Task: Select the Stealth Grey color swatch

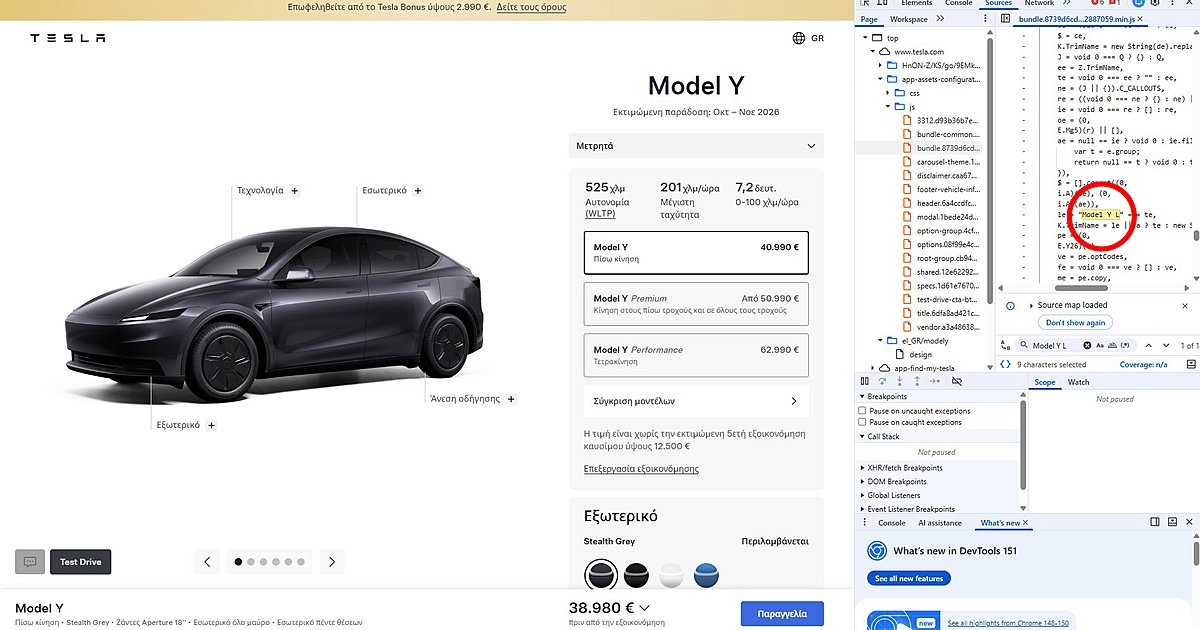Action: coord(600,575)
